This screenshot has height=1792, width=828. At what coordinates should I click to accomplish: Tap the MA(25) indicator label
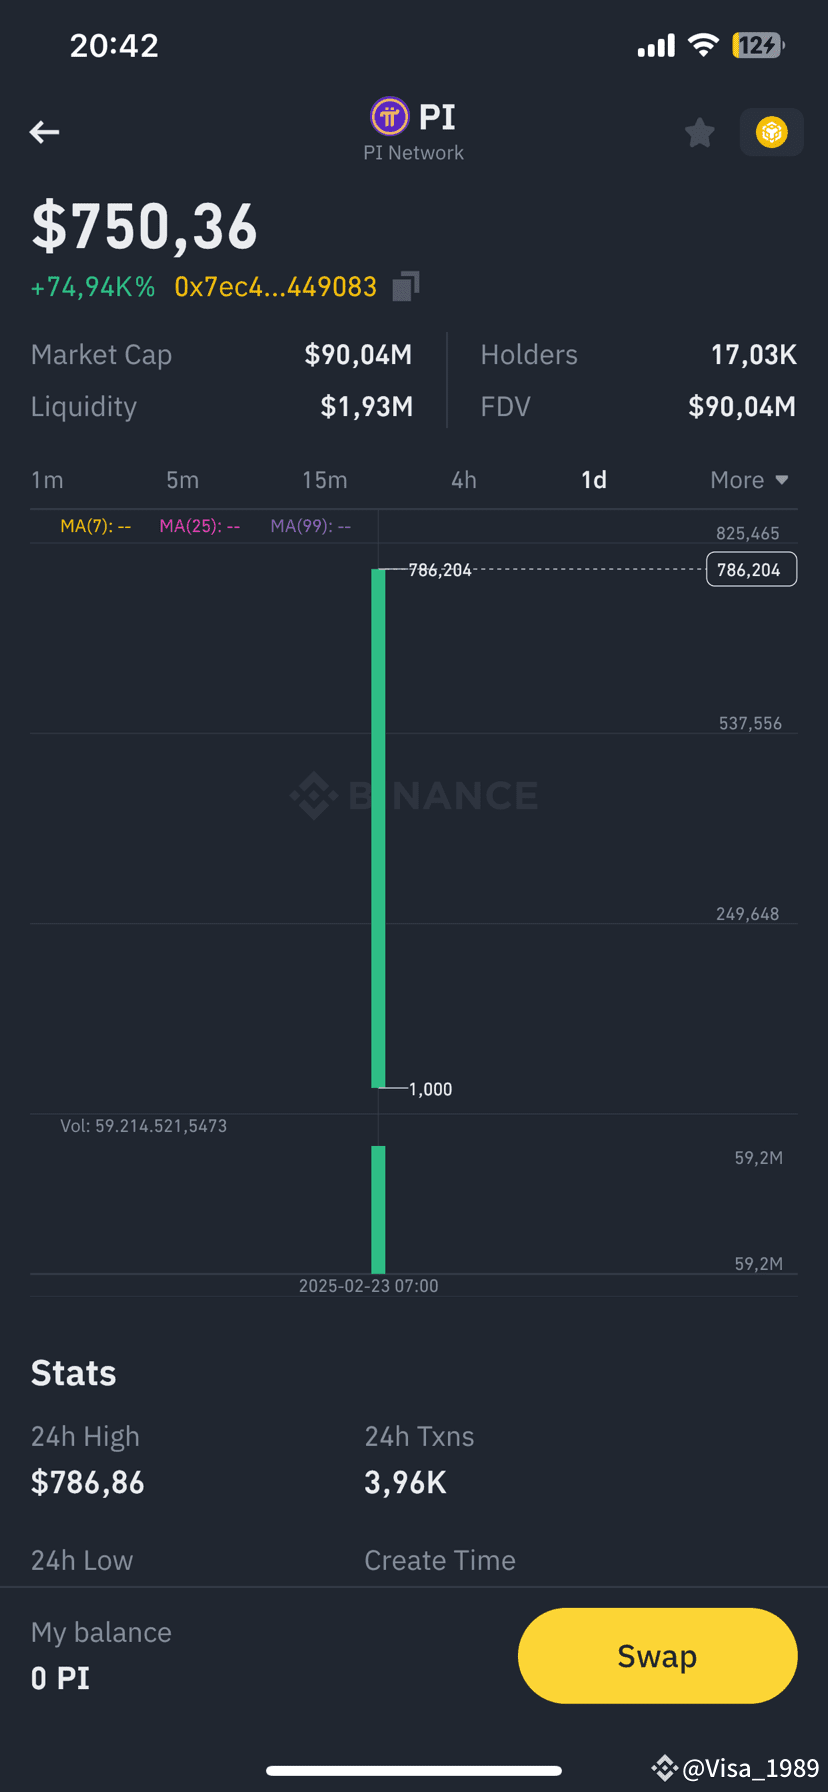[200, 526]
